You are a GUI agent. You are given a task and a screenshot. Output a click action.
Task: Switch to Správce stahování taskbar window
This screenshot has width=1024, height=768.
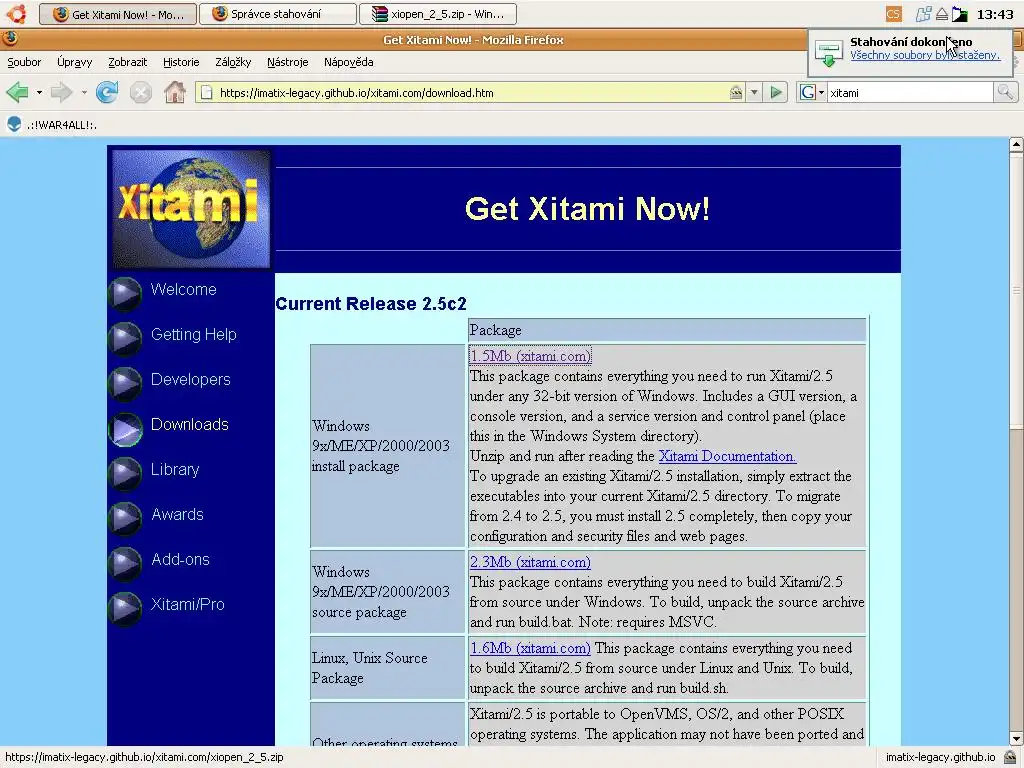278,14
